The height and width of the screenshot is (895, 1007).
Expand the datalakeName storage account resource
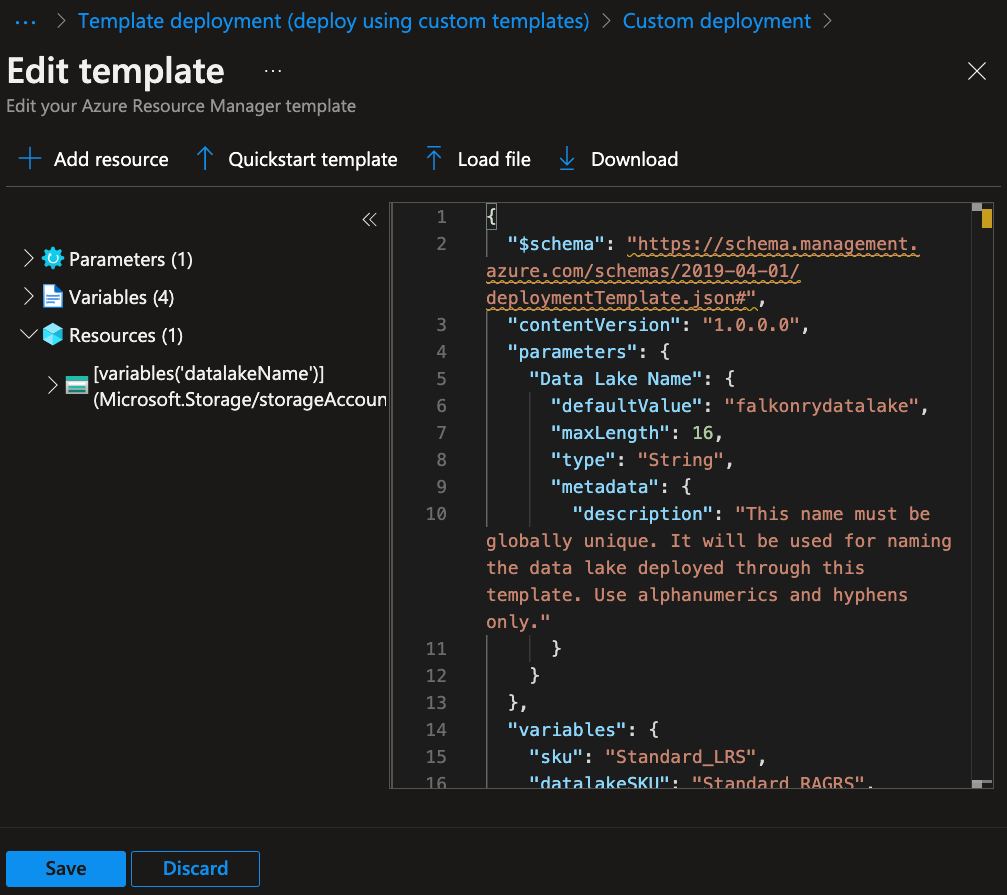click(53, 385)
